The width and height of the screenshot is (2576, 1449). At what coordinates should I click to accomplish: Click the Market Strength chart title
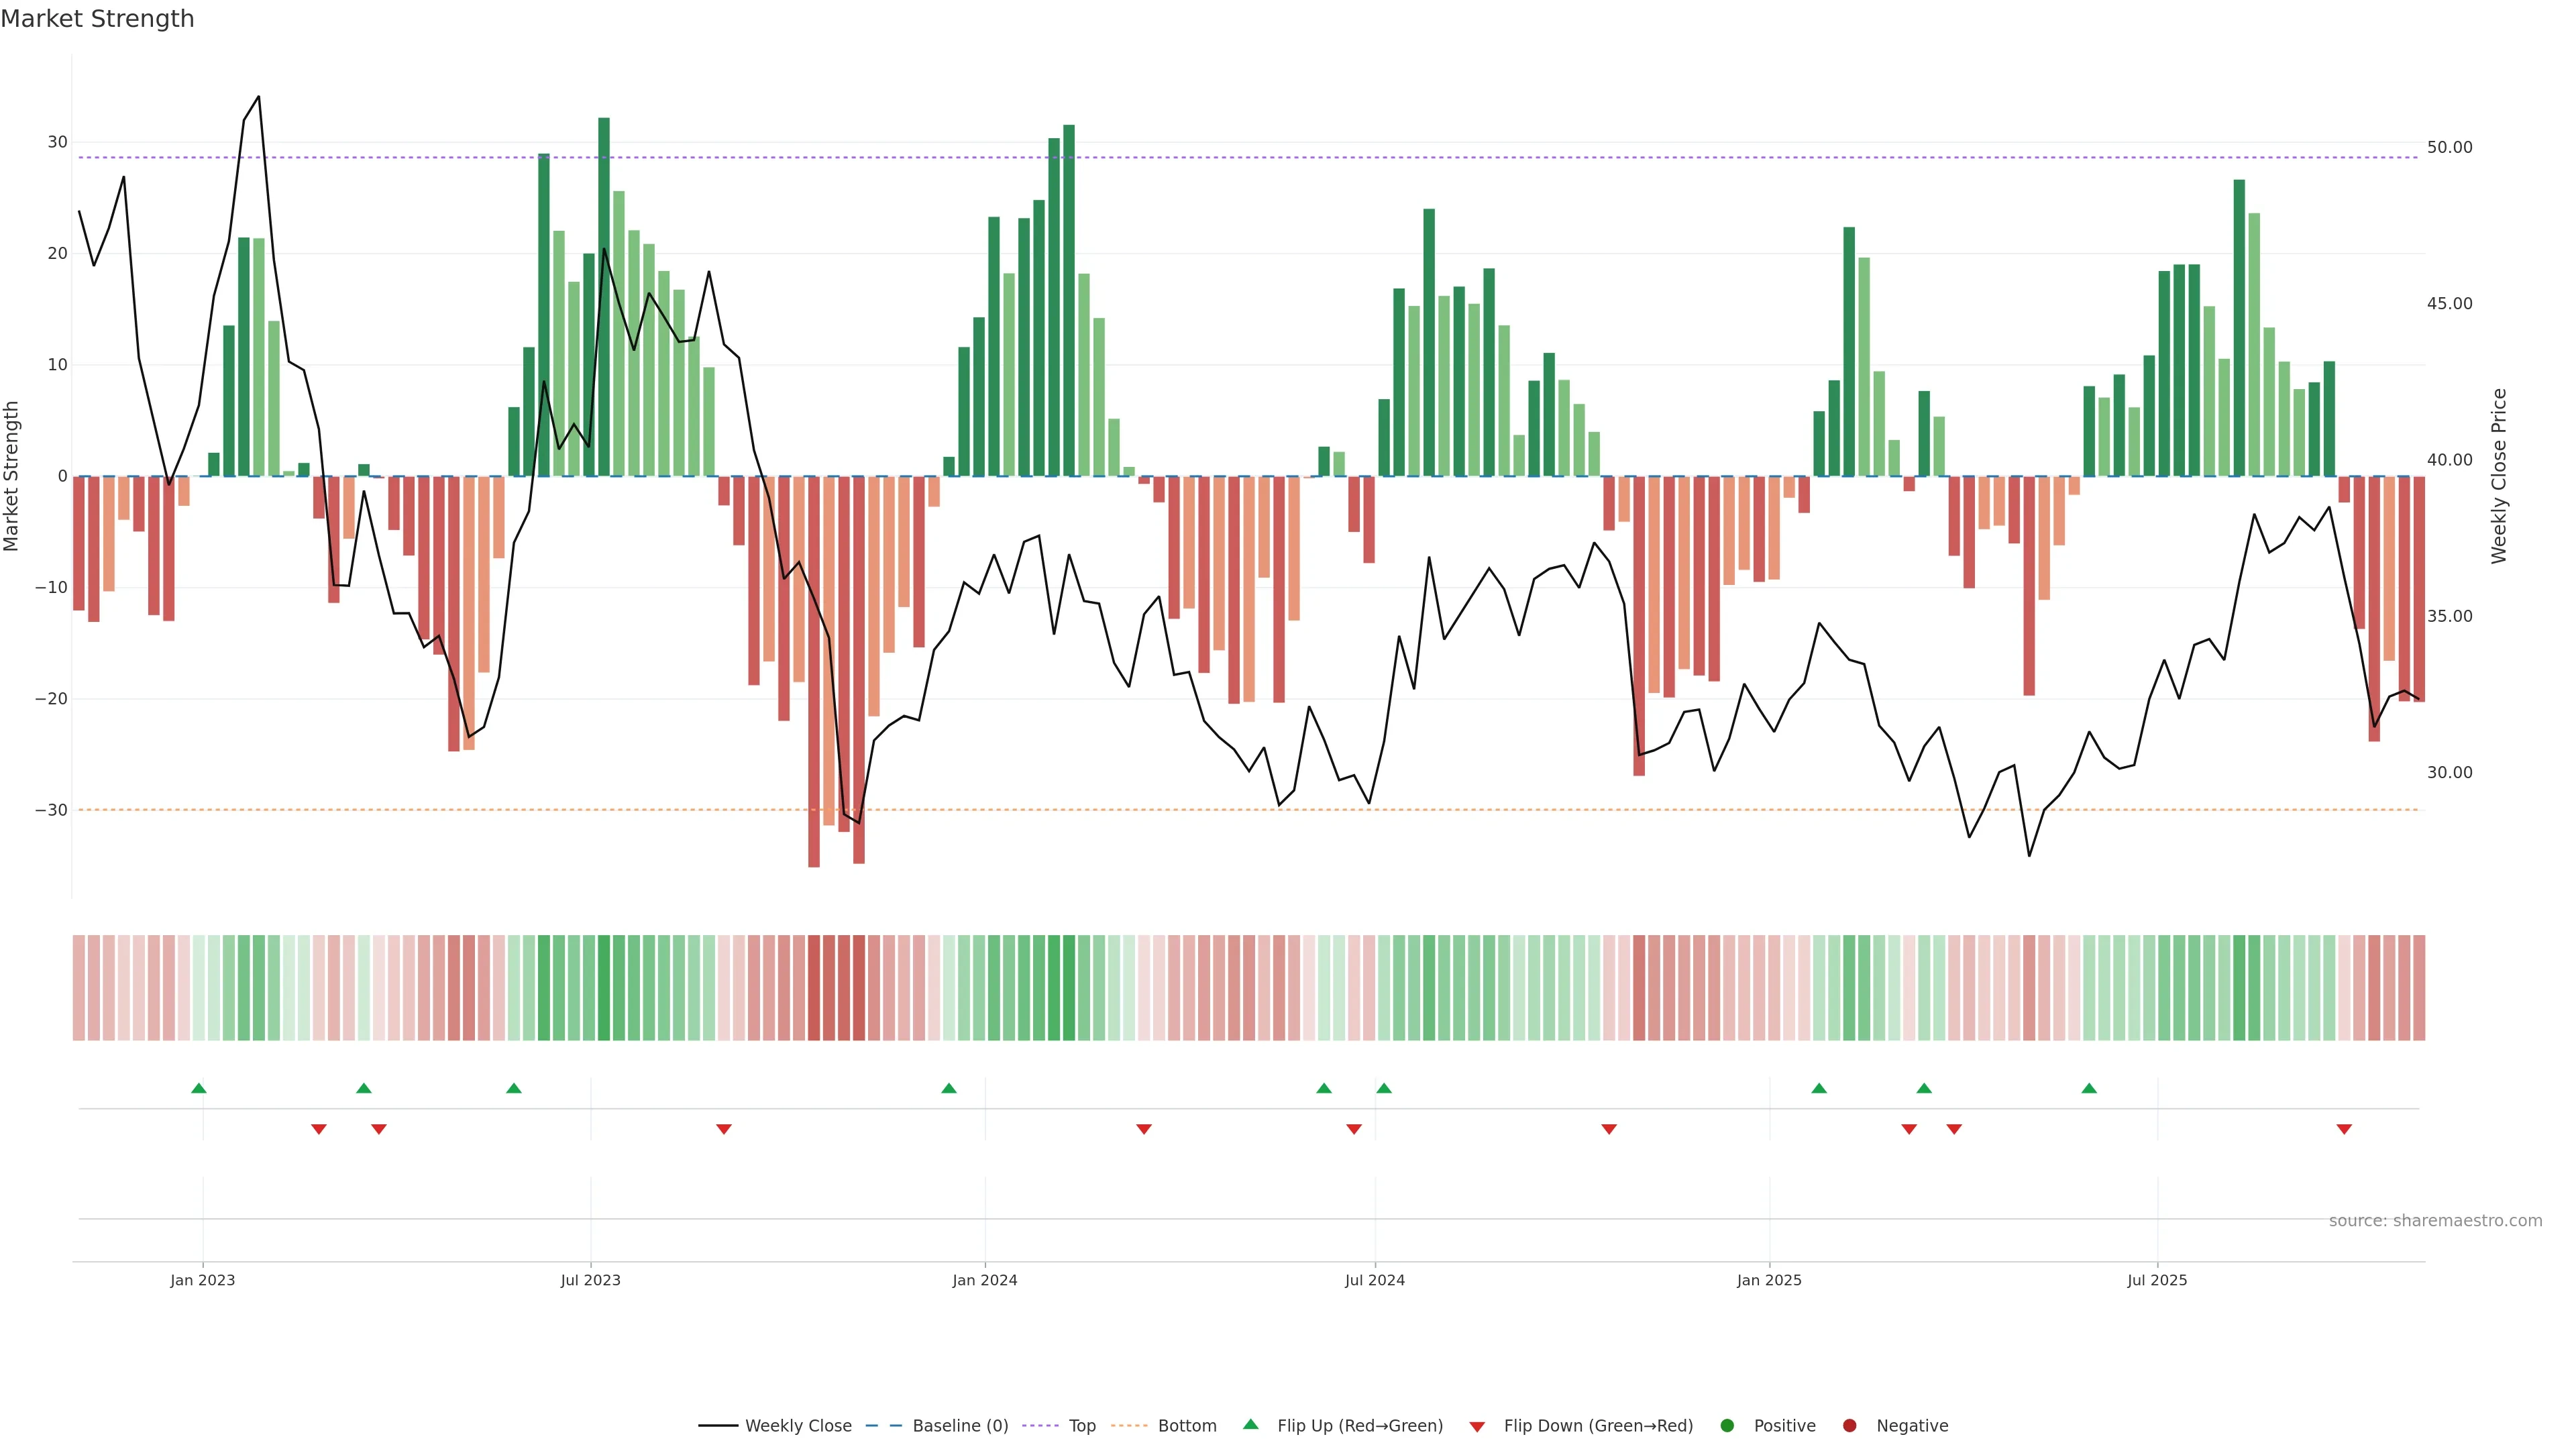pos(97,19)
